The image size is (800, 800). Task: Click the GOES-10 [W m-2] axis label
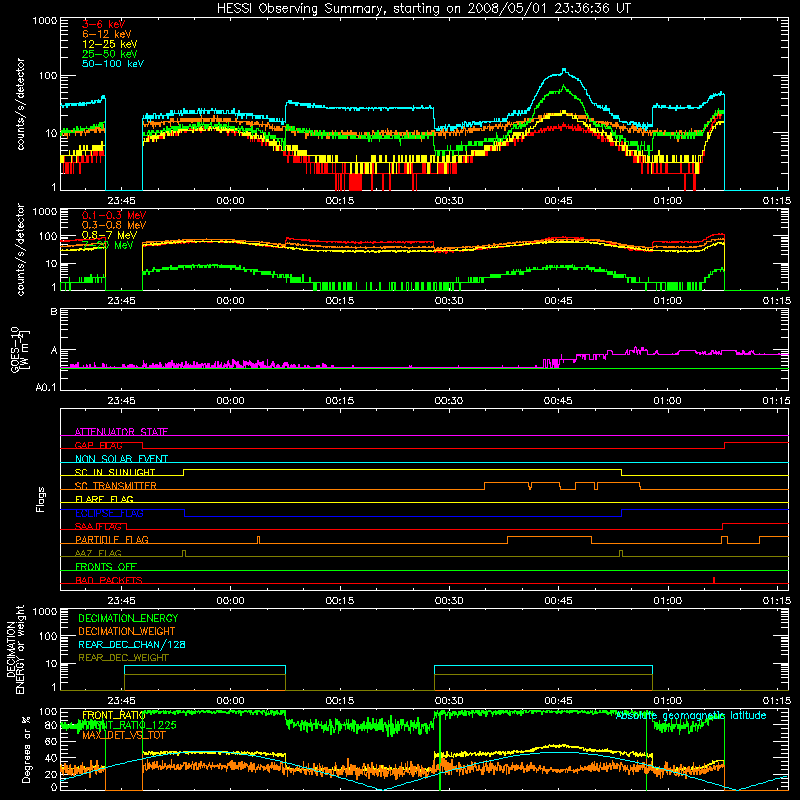[20, 350]
